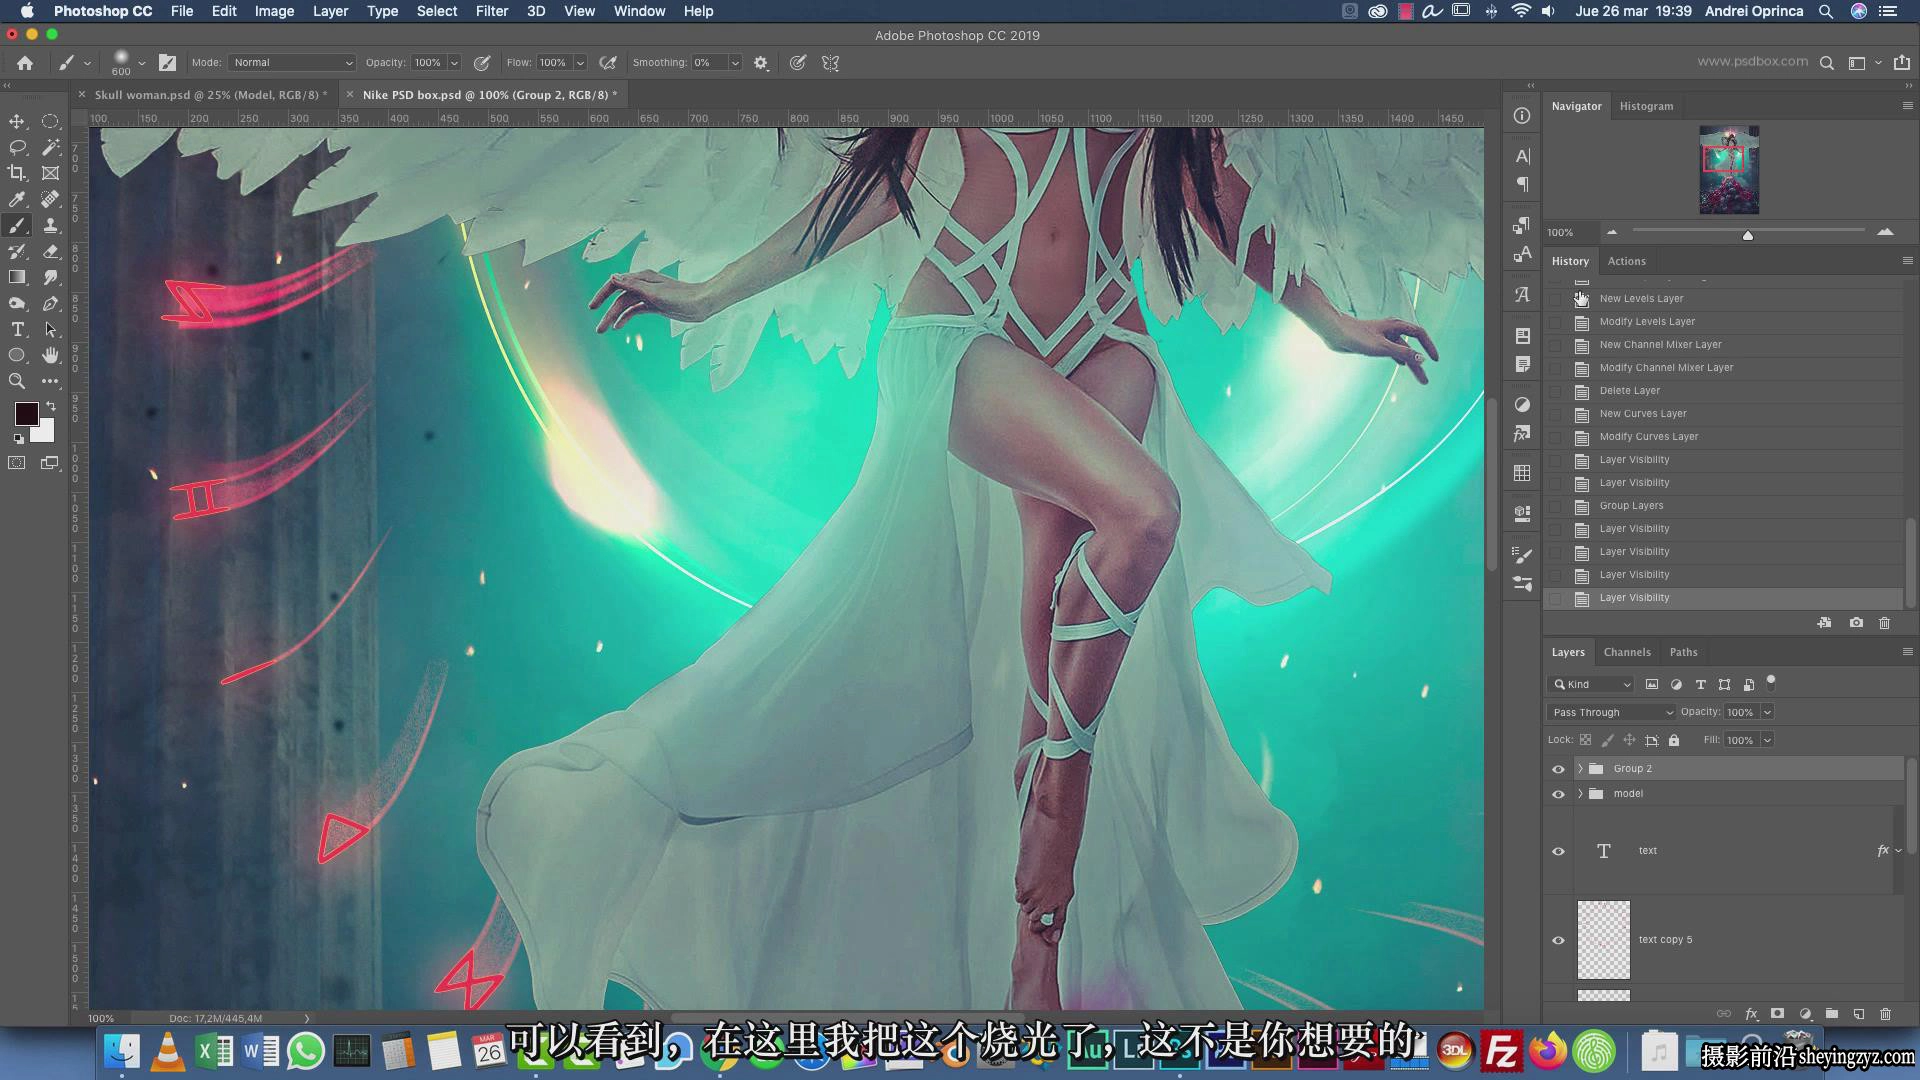This screenshot has width=1920, height=1080.
Task: Open the Image menu
Action: click(x=274, y=11)
